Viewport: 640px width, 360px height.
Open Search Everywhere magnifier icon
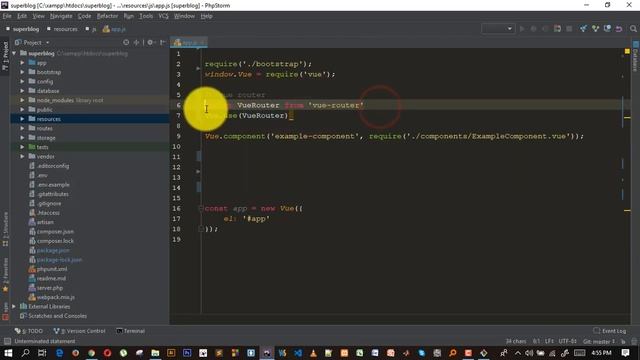click(633, 29)
